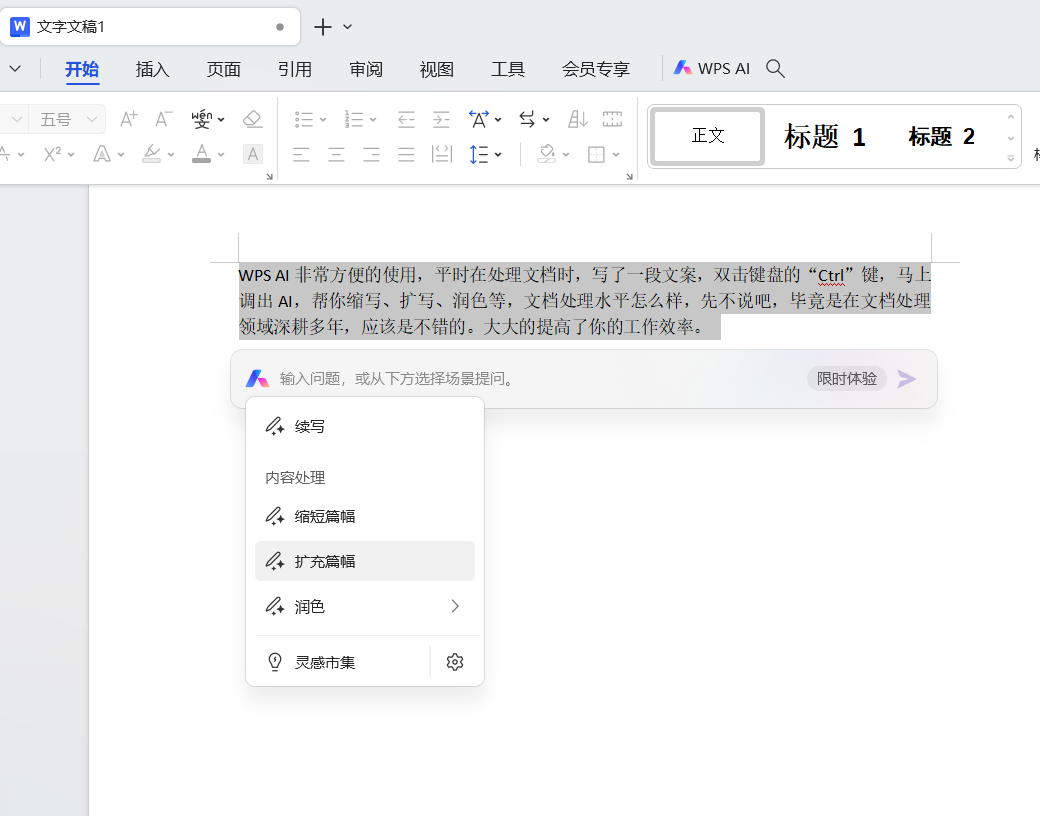Toggle justify text alignment

pos(406,154)
